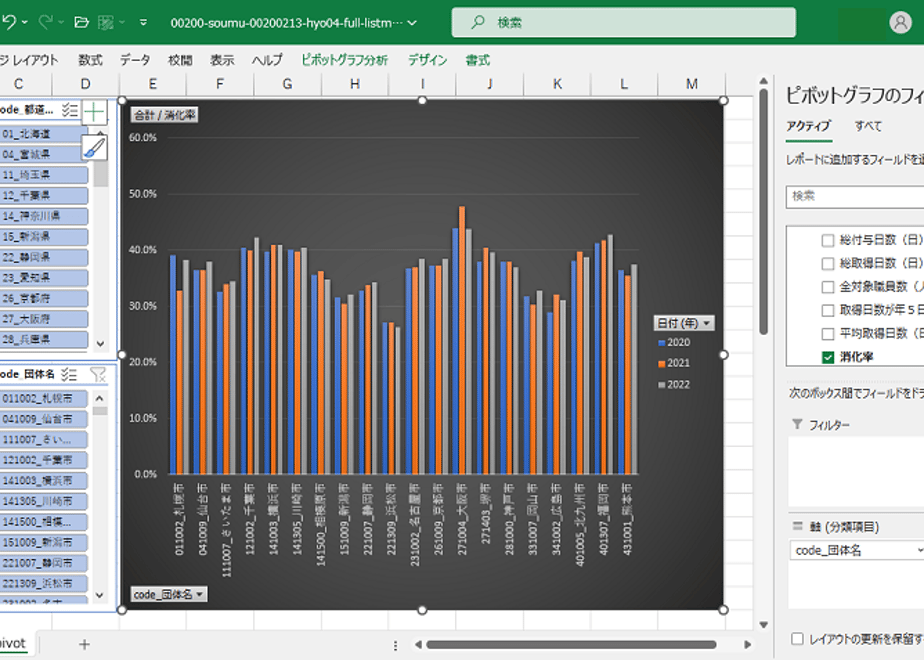Click the sheet tab bar options dots
Screen dimensions: 924x660
395,645
